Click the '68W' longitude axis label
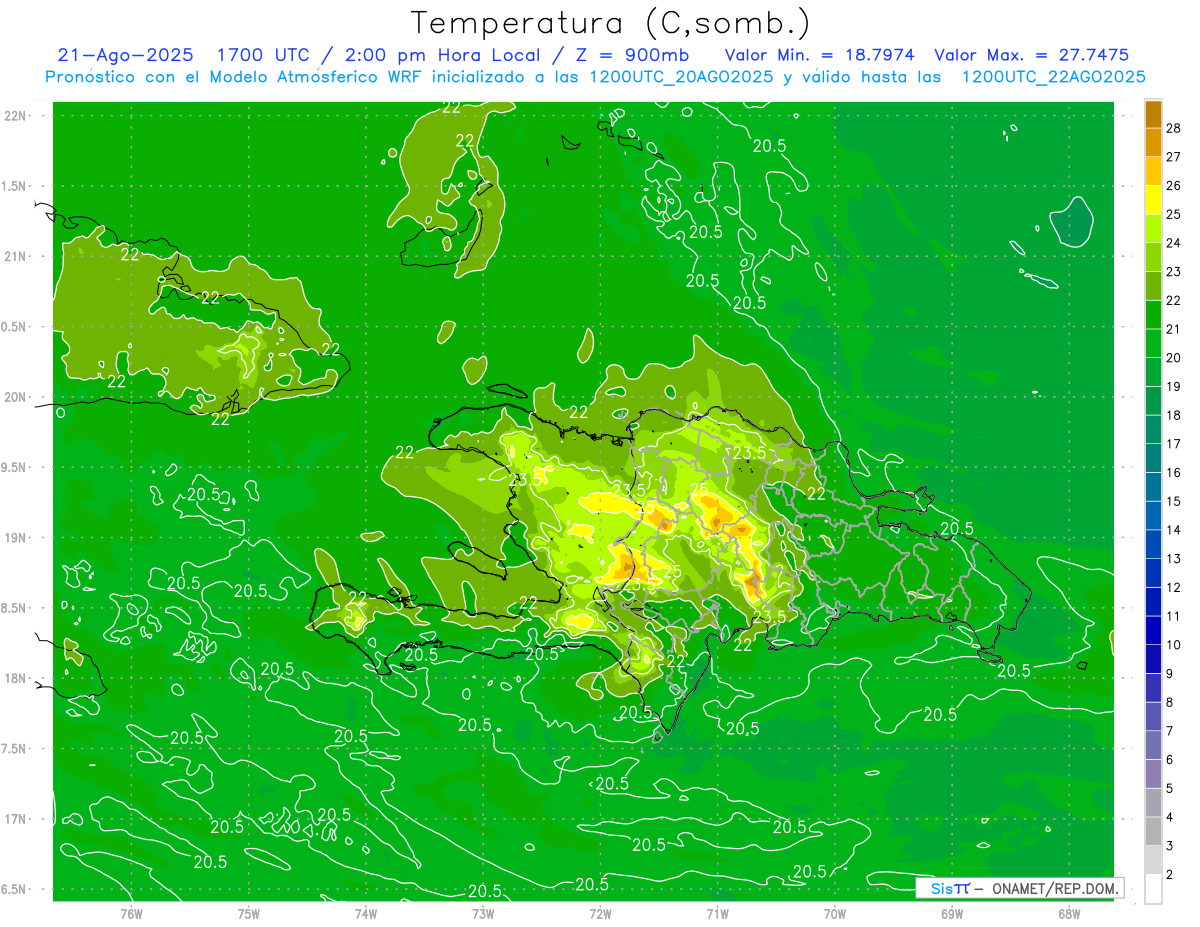Image resolution: width=1200 pixels, height=927 pixels. [1069, 913]
